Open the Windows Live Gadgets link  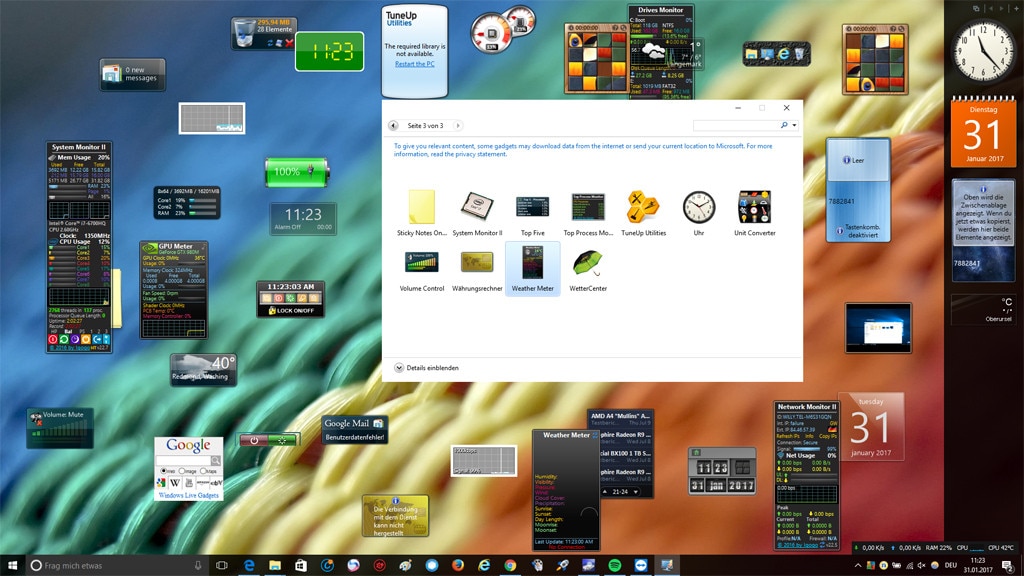(x=189, y=496)
